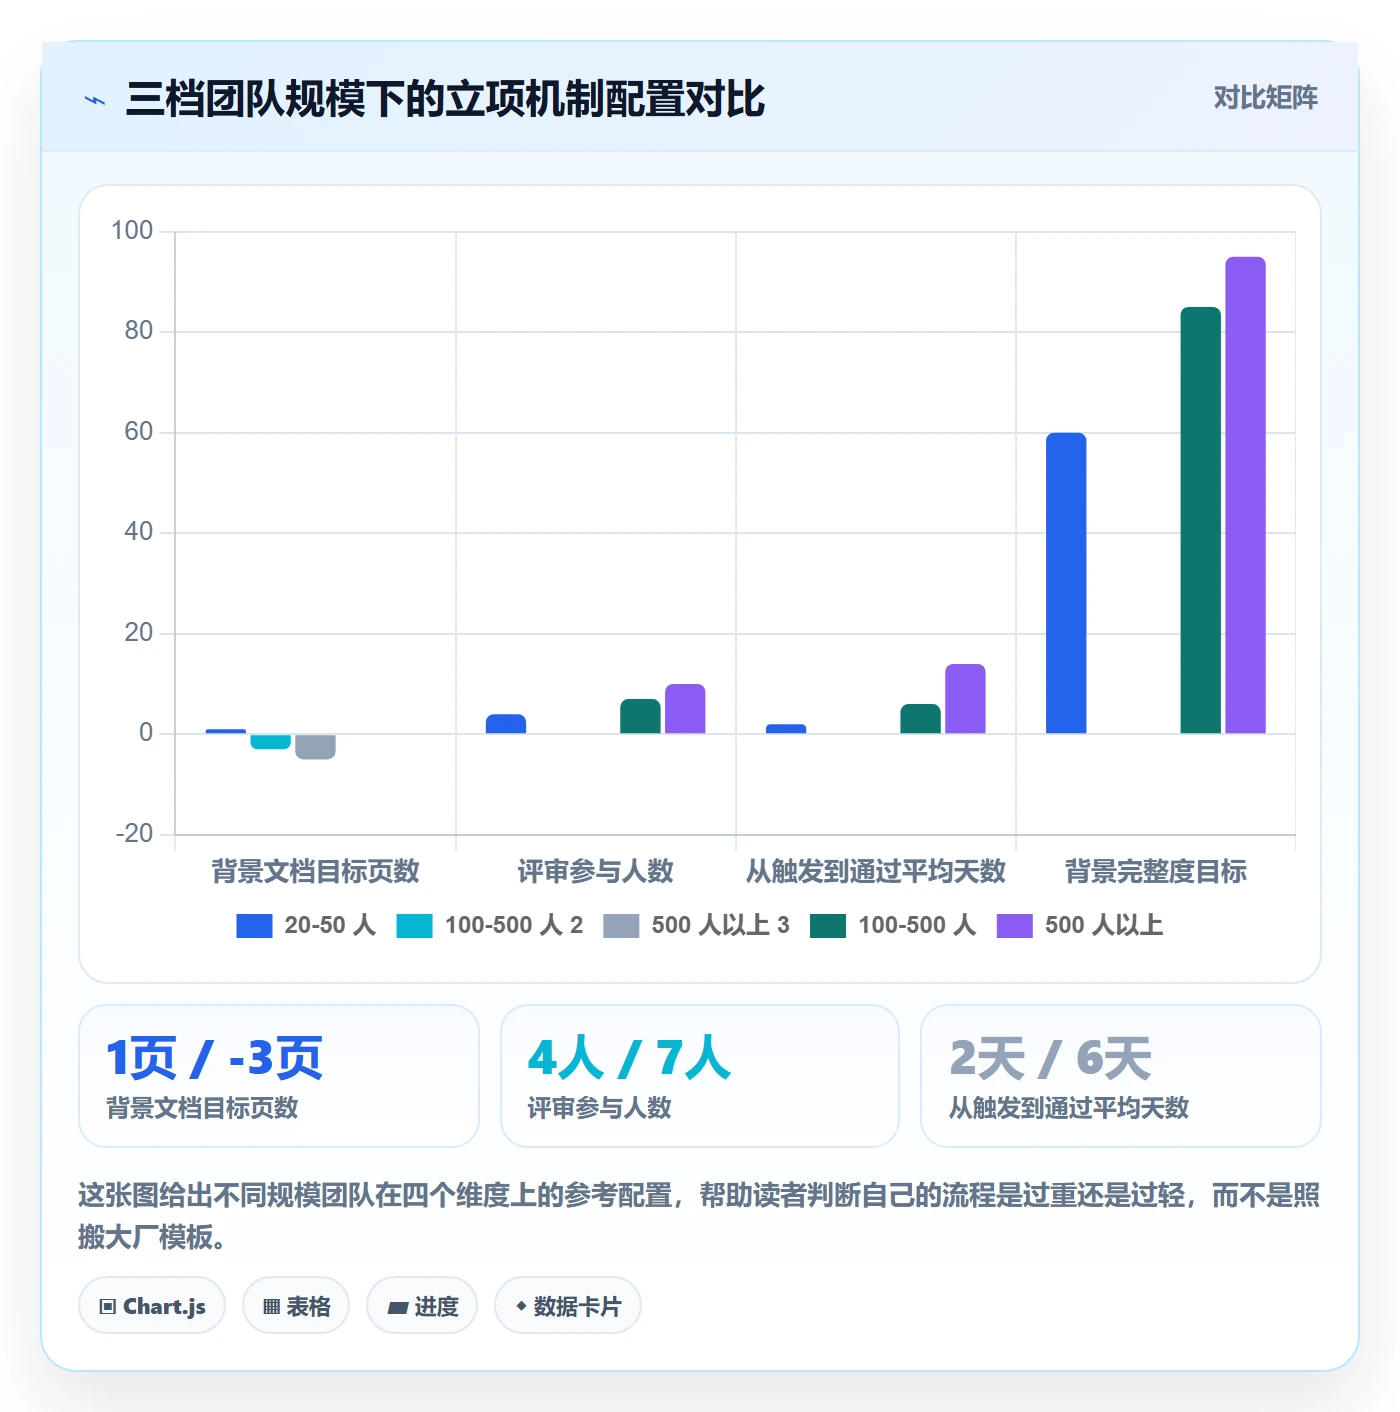Click the green bar in 评审参与人数
Viewport: 1400px width, 1412px height.
[x=640, y=716]
